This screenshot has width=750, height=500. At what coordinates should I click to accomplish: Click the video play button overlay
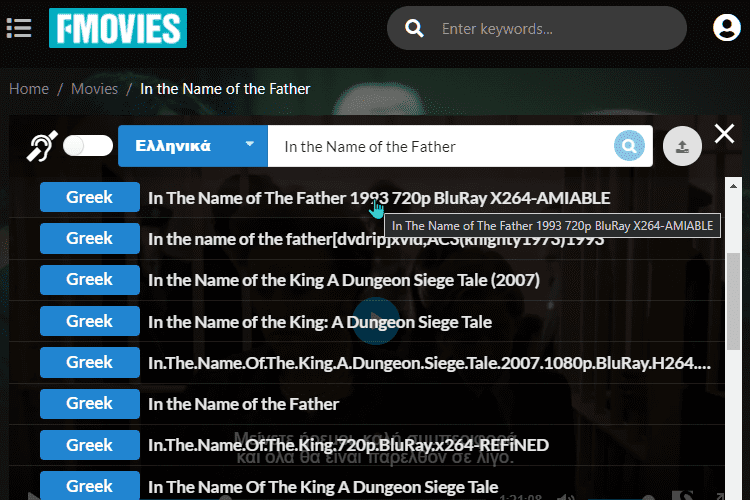pos(376,321)
